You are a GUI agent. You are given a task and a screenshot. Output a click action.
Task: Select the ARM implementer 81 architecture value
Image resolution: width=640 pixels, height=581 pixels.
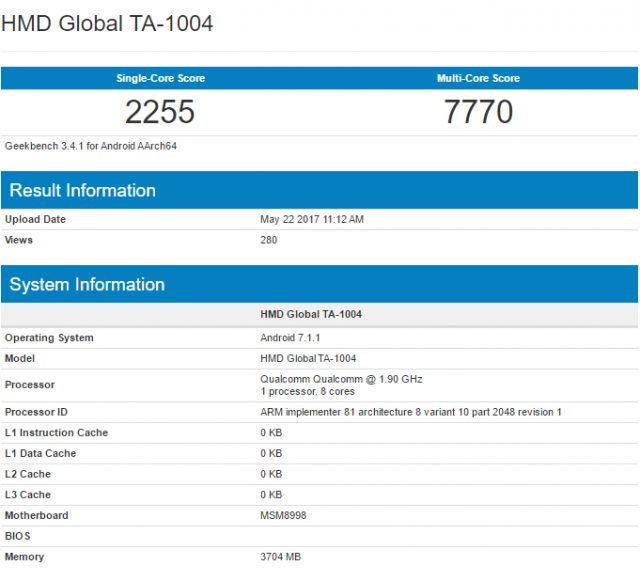(411, 412)
